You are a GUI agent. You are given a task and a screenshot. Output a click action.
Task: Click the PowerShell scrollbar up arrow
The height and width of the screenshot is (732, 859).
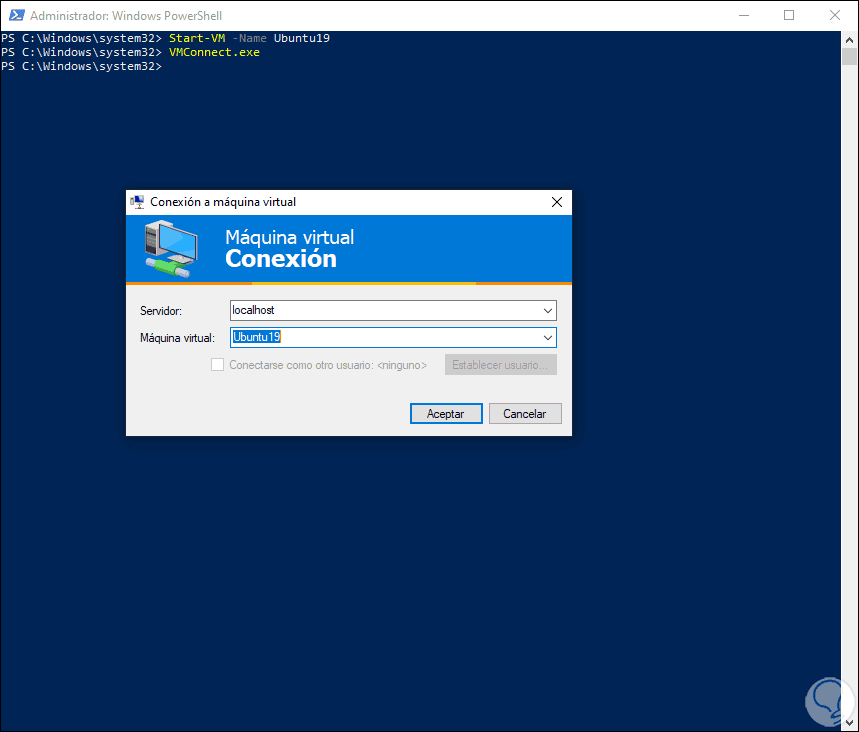pos(849,39)
